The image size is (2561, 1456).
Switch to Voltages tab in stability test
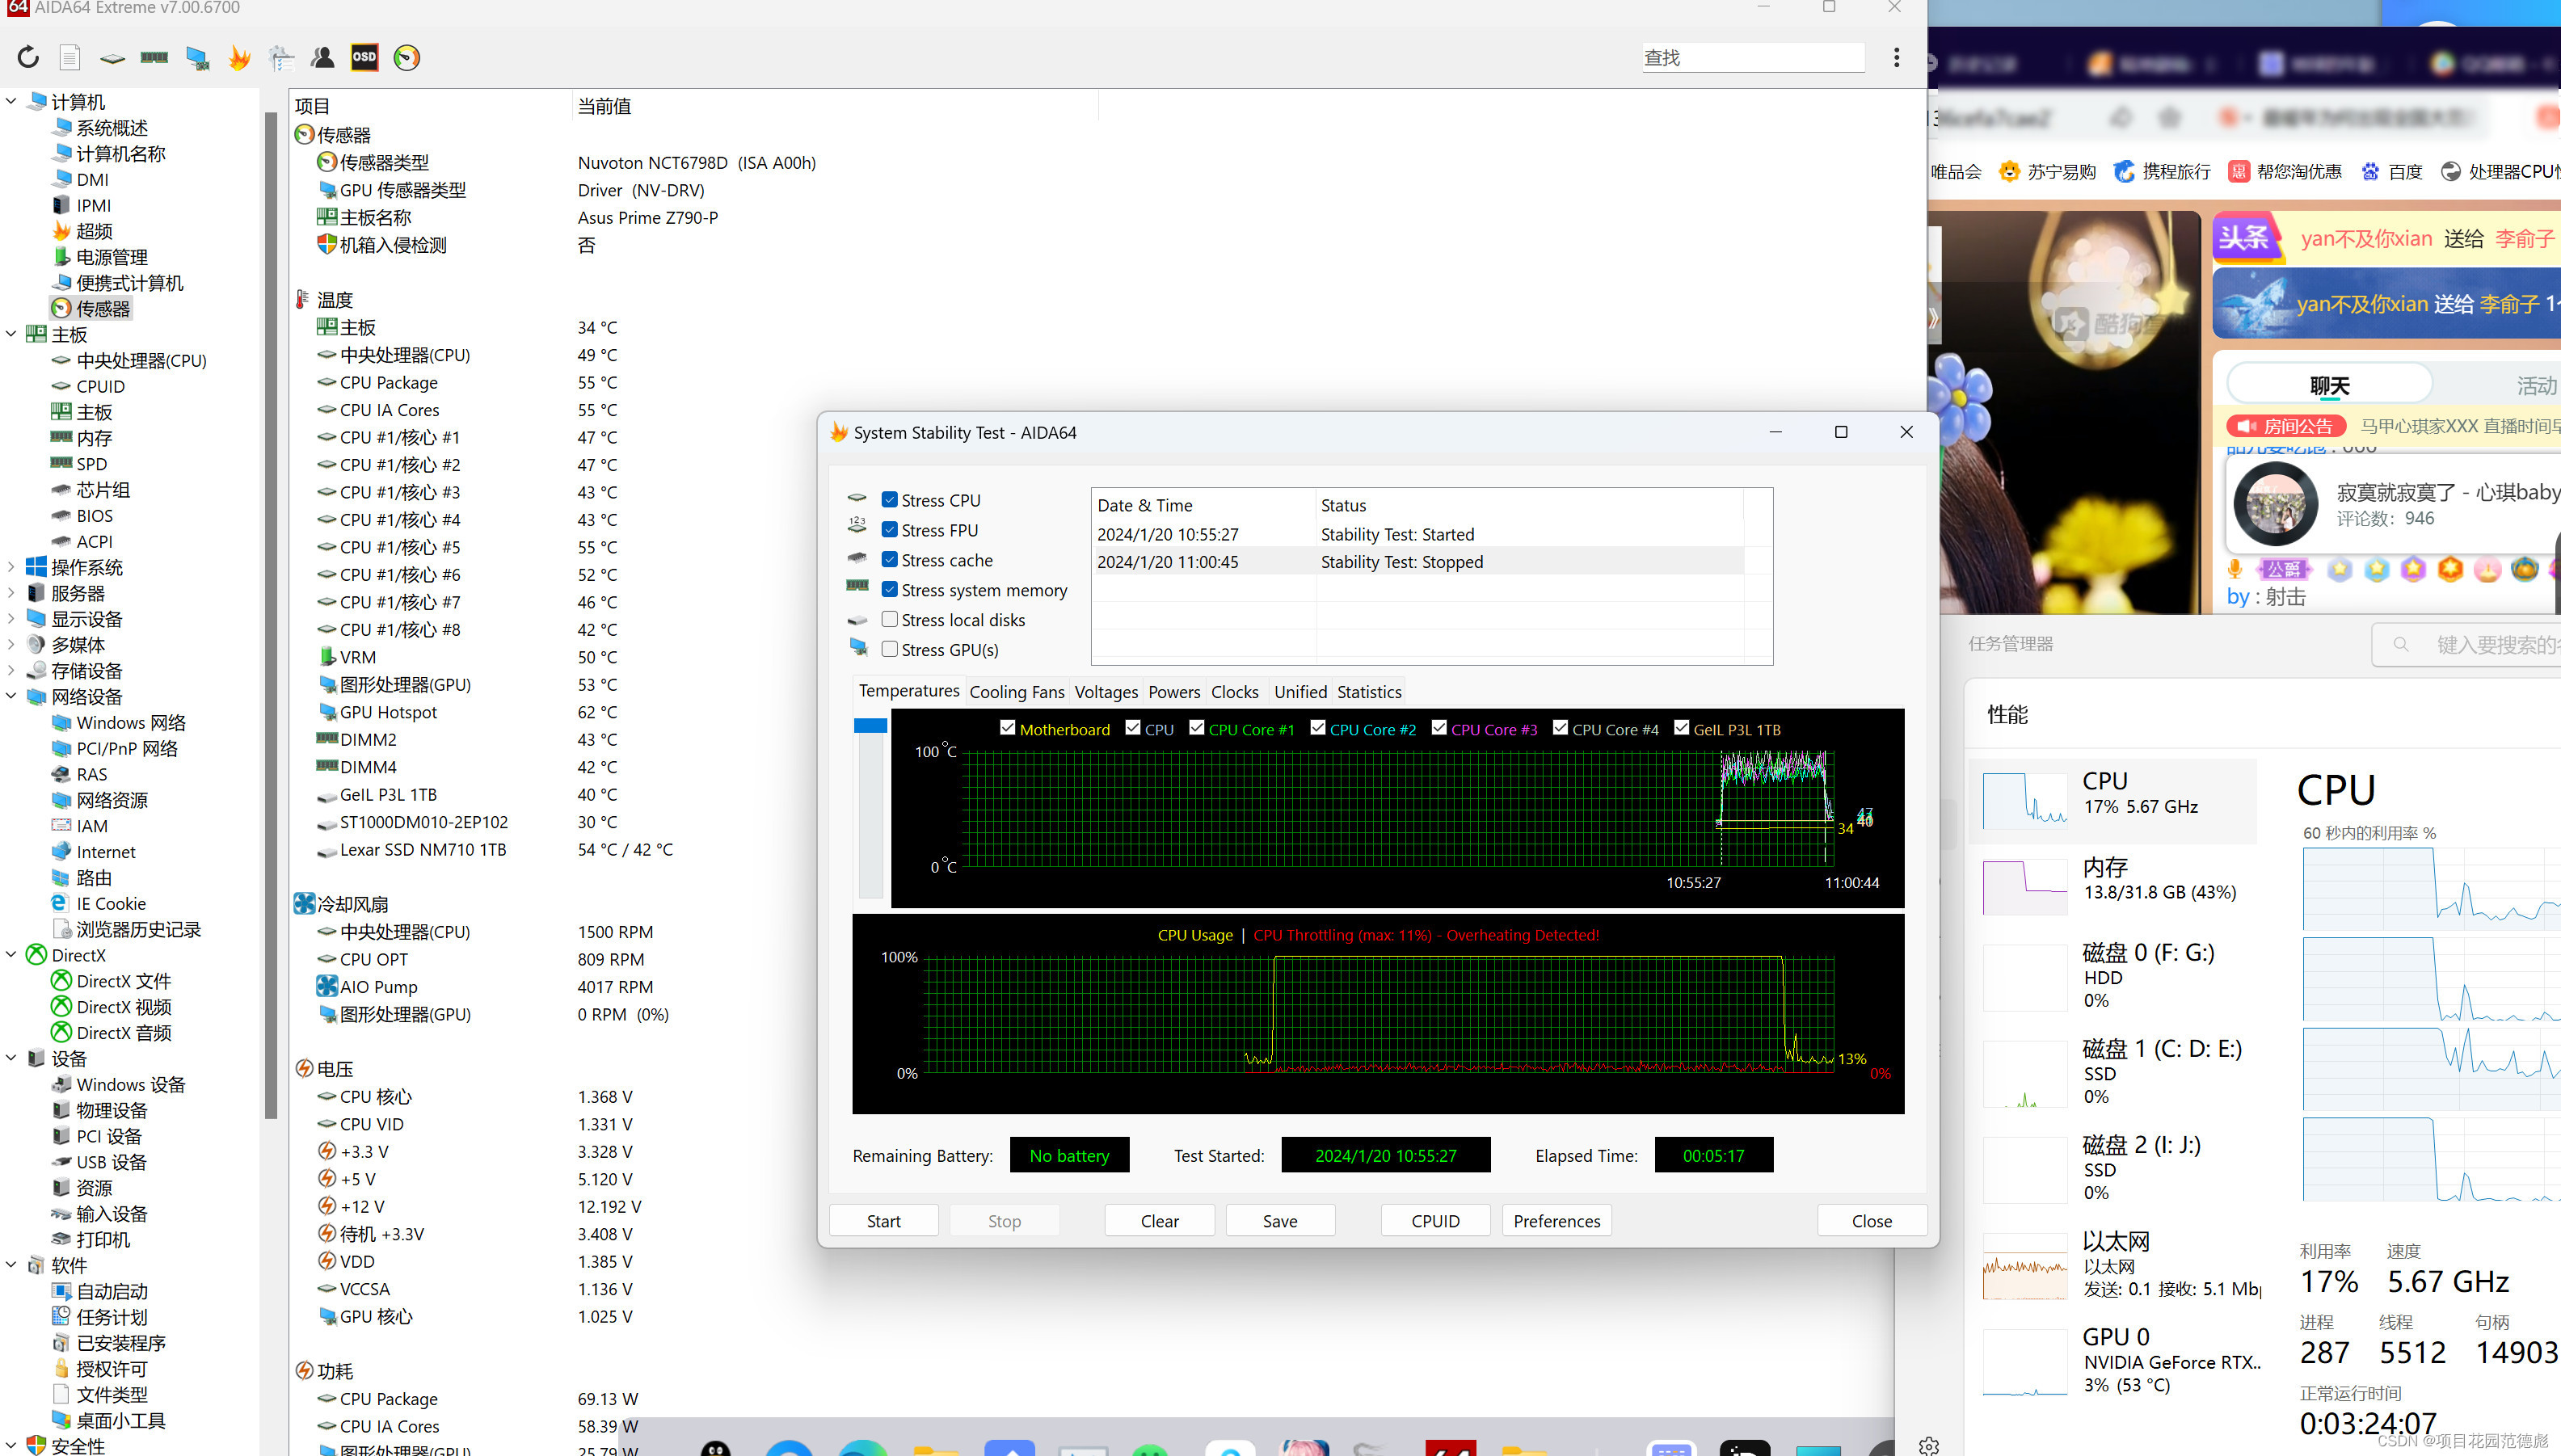click(x=1105, y=691)
